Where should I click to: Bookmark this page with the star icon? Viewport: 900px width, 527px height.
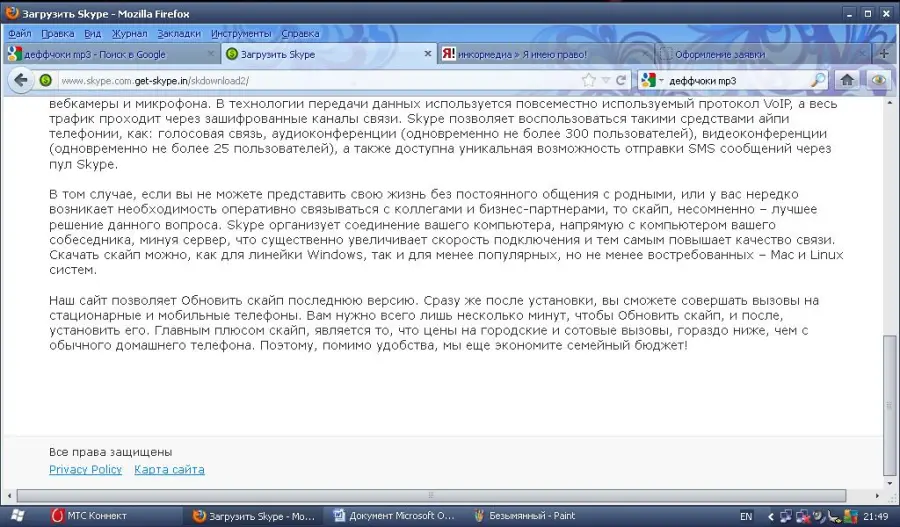click(588, 80)
